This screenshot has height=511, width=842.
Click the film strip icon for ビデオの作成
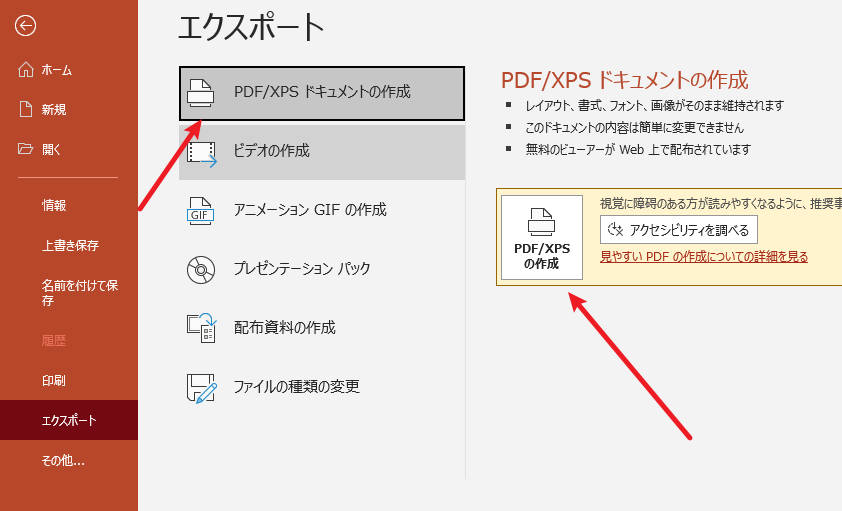[201, 153]
